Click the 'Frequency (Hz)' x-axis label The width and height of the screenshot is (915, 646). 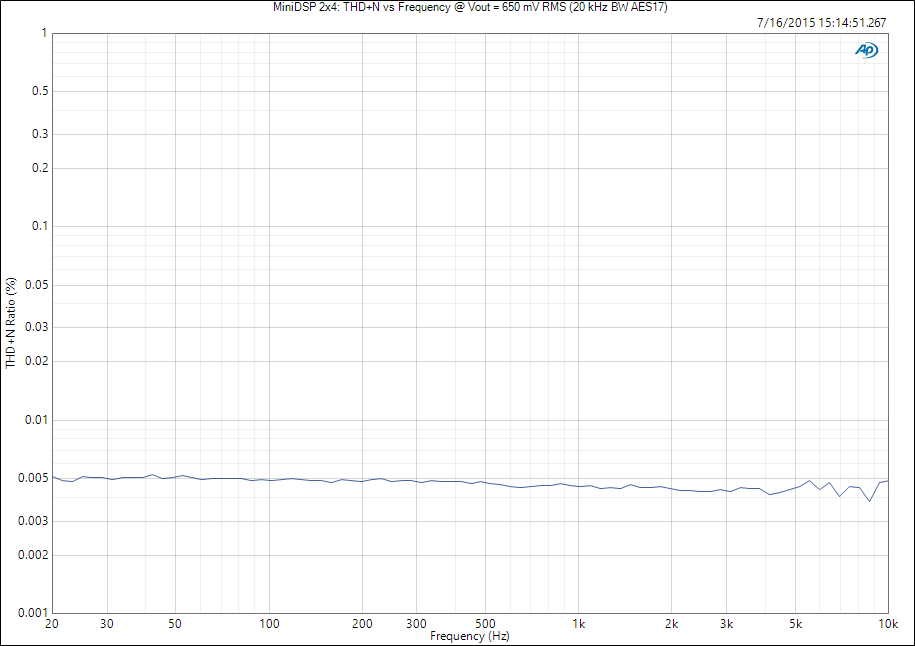point(470,636)
